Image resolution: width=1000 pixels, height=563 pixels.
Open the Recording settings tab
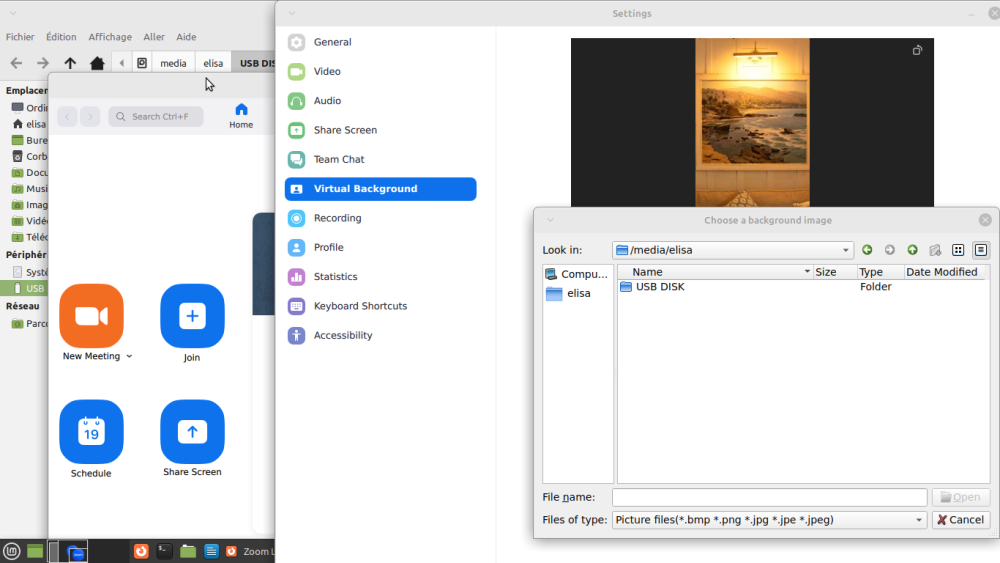click(x=337, y=218)
